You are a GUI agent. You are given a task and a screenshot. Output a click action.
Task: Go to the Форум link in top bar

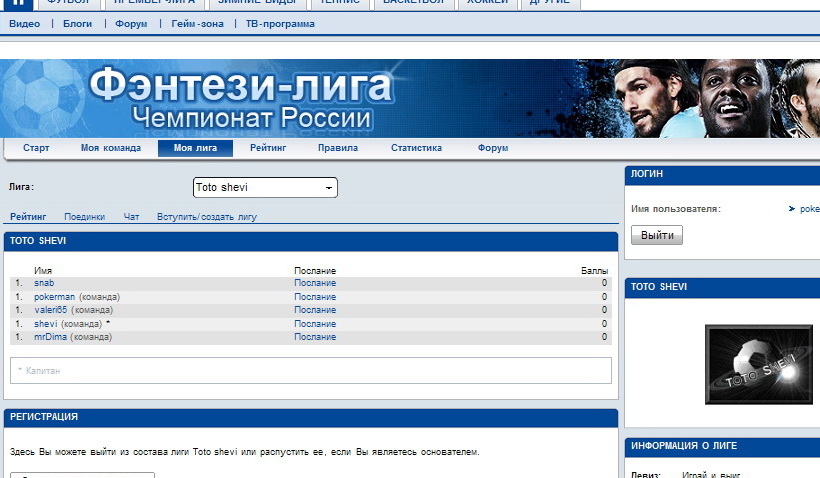coord(131,24)
